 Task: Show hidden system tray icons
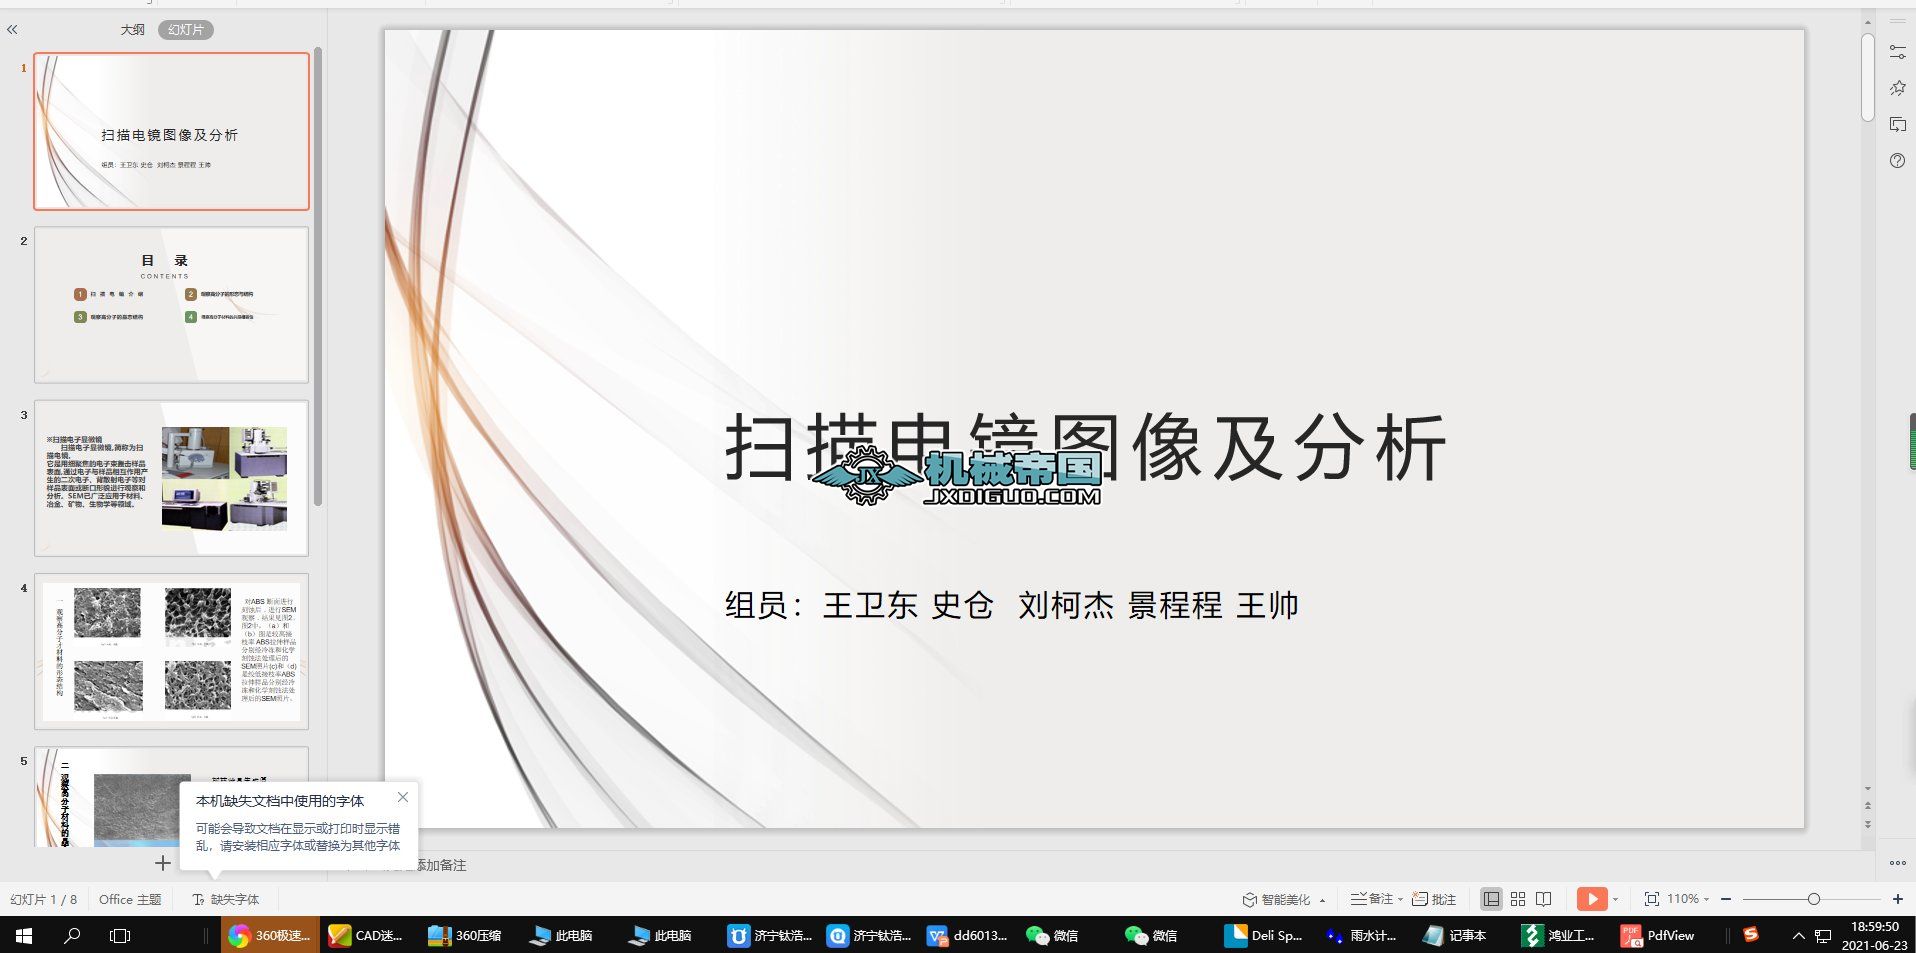pos(1798,935)
